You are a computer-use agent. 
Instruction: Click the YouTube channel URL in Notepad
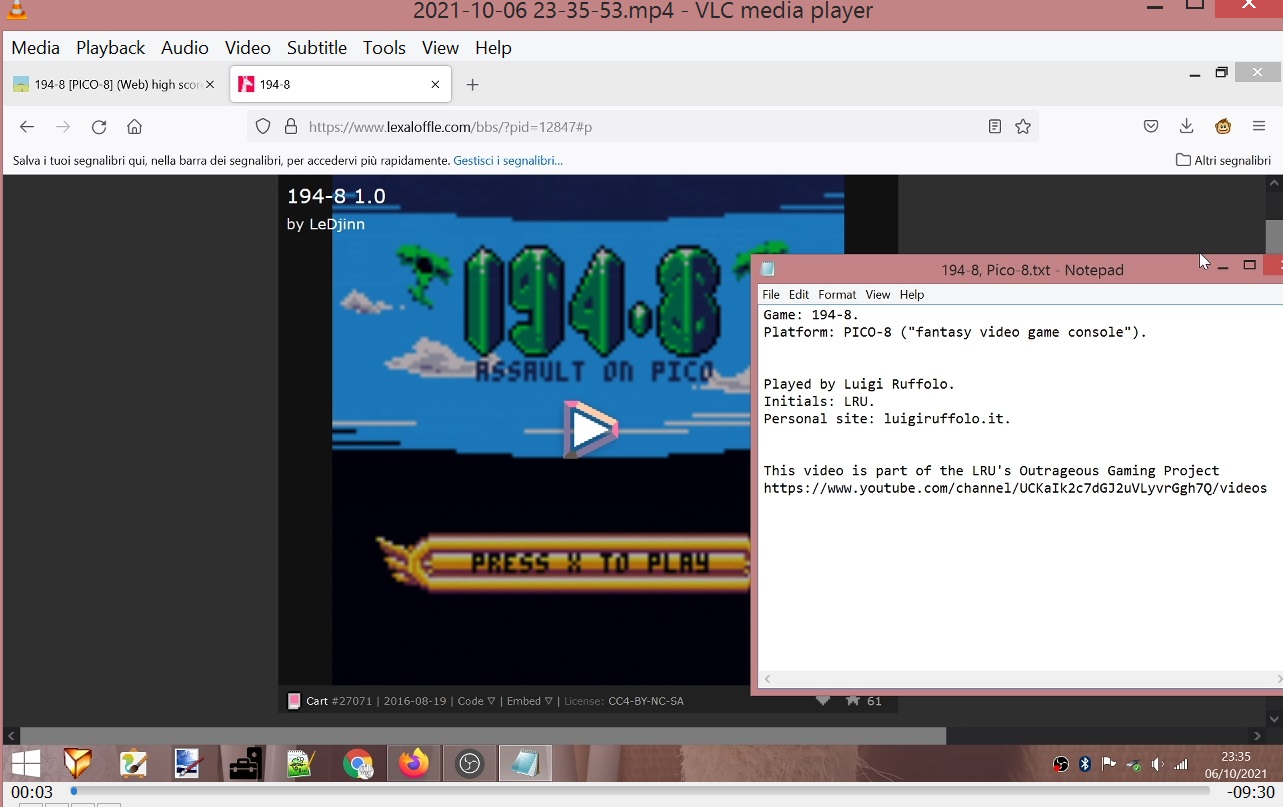click(x=1015, y=489)
